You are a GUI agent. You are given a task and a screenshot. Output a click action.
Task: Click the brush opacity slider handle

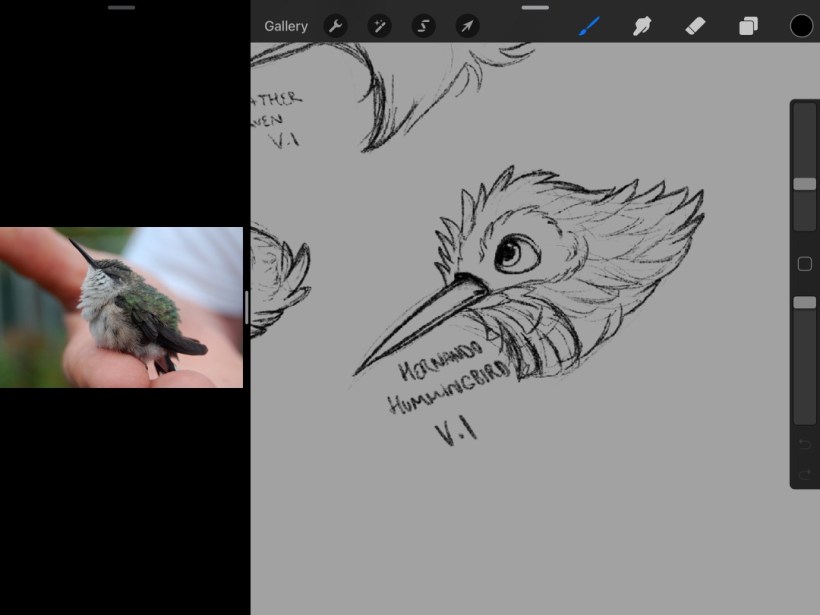coord(804,302)
